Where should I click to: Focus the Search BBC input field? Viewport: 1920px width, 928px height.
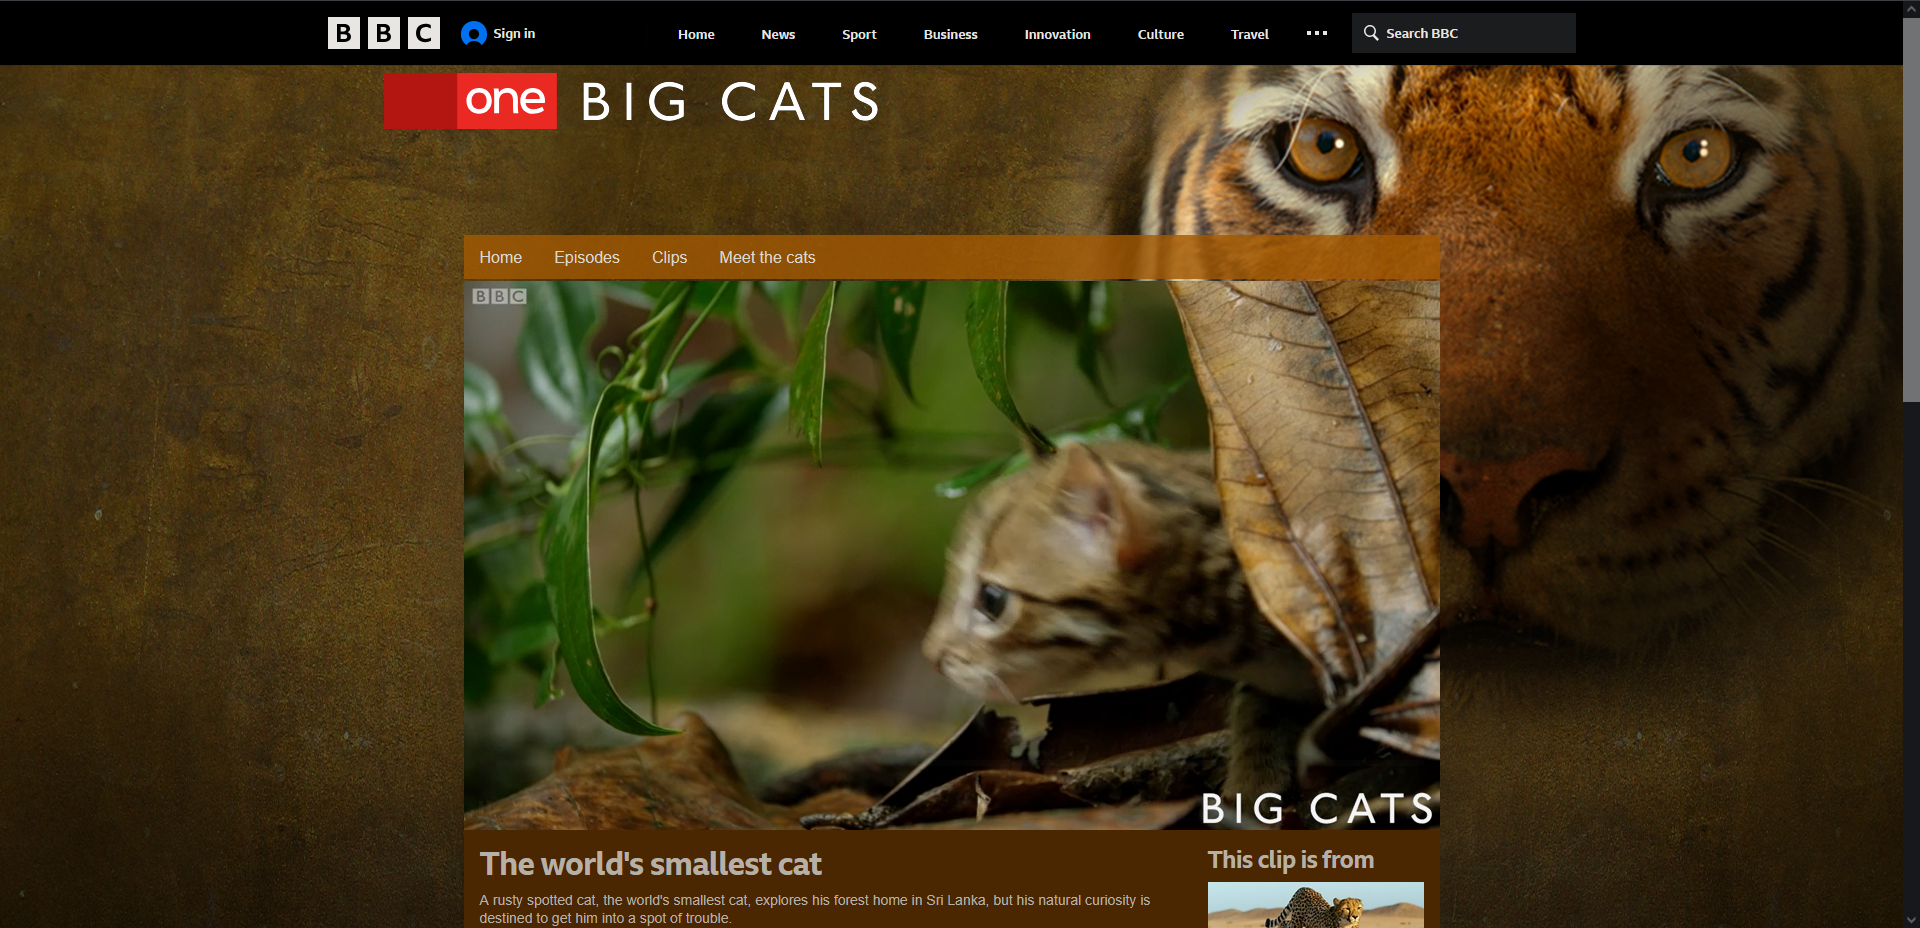click(1464, 33)
